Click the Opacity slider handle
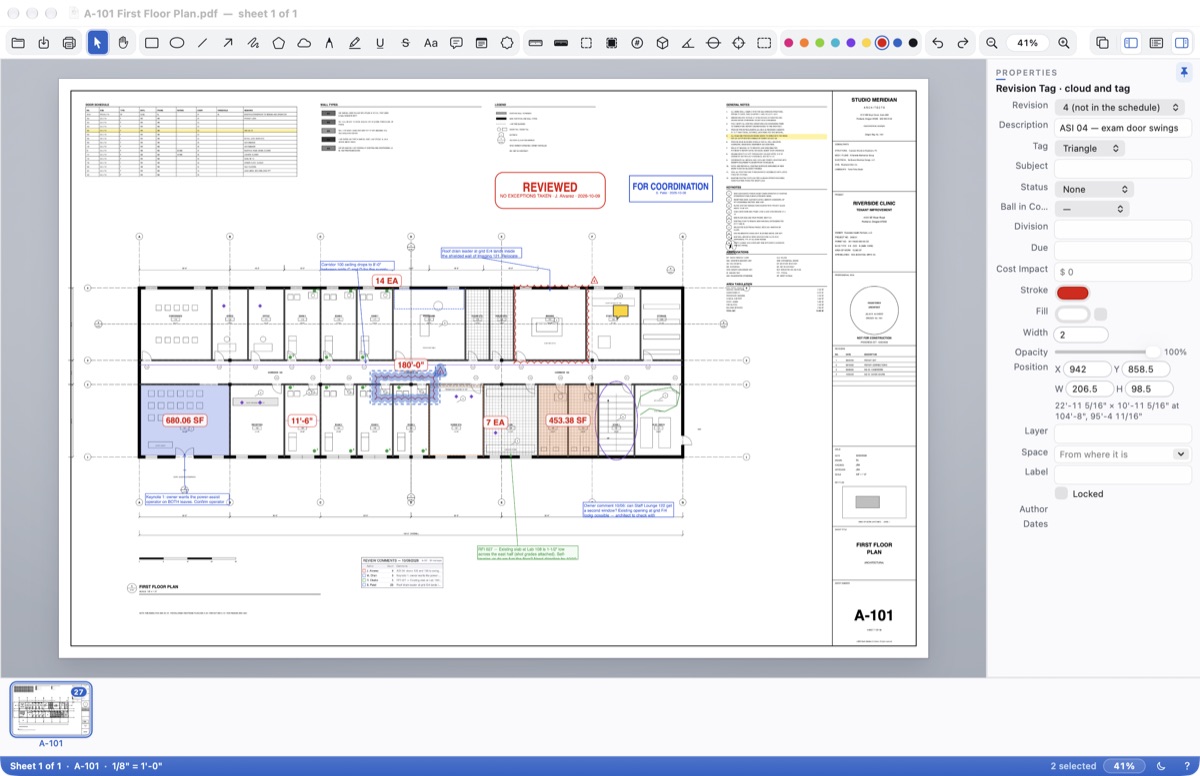 (x=1153, y=352)
